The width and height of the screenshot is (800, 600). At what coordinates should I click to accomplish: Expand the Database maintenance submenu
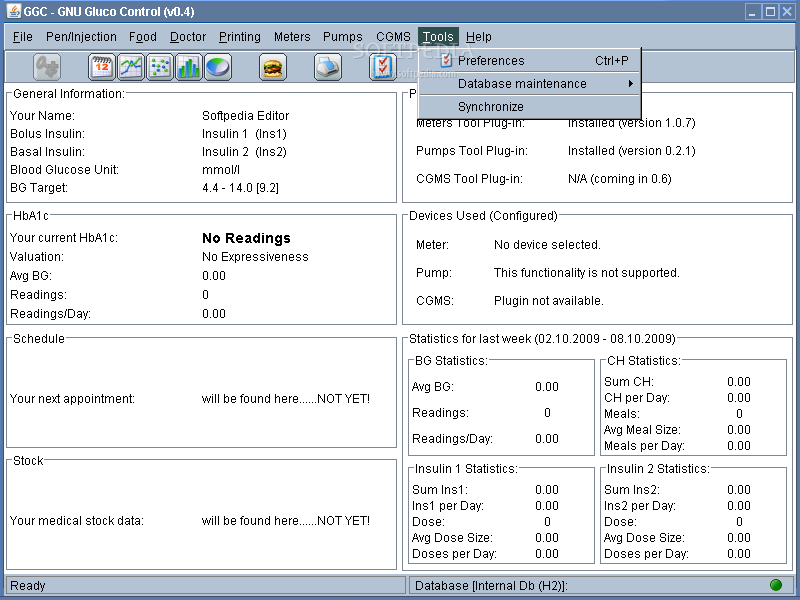(530, 83)
